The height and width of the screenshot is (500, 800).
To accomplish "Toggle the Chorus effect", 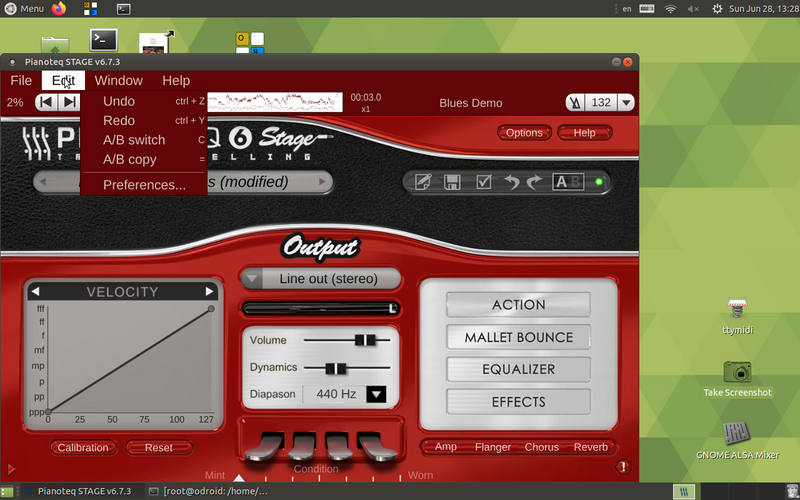I will [541, 447].
